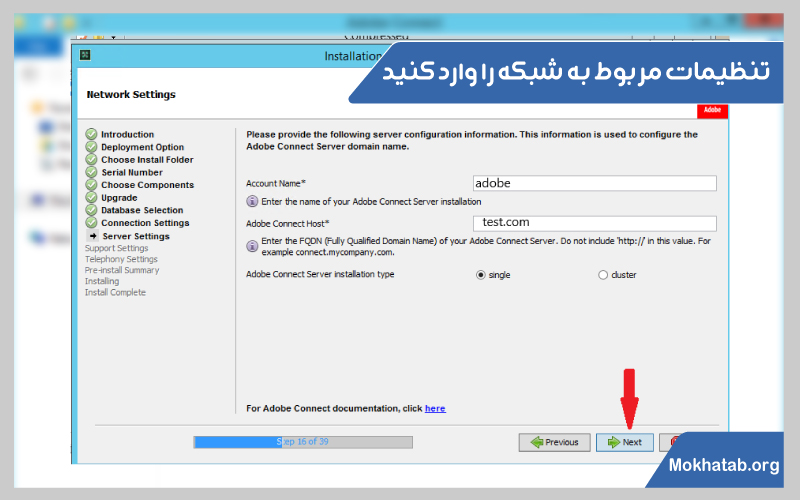This screenshot has width=800, height=500.
Task: Click the Pre-install Summary step
Action: click(x=122, y=270)
